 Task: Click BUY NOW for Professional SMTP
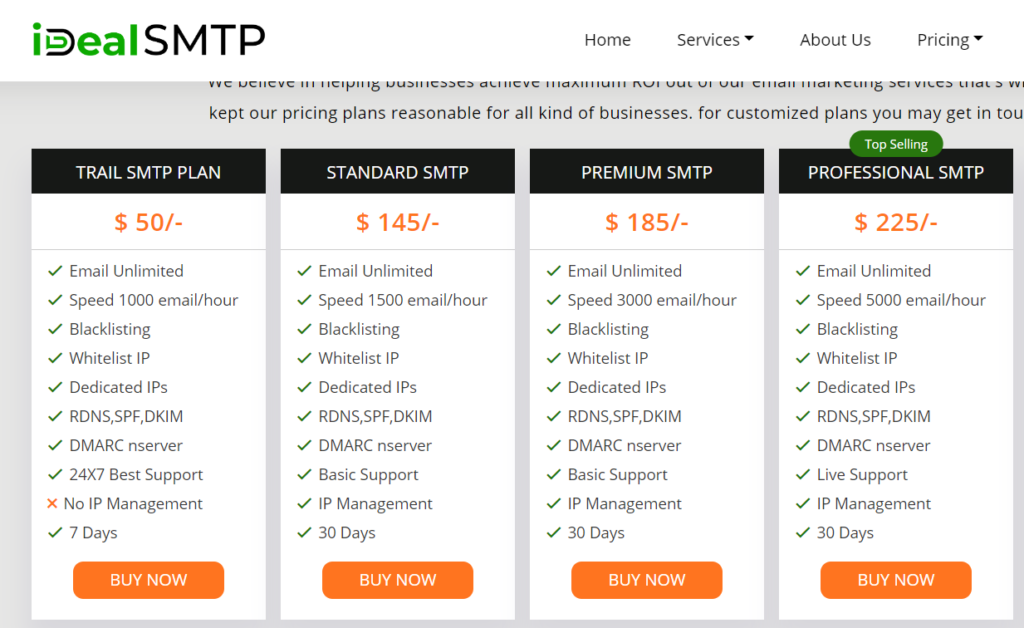[895, 580]
